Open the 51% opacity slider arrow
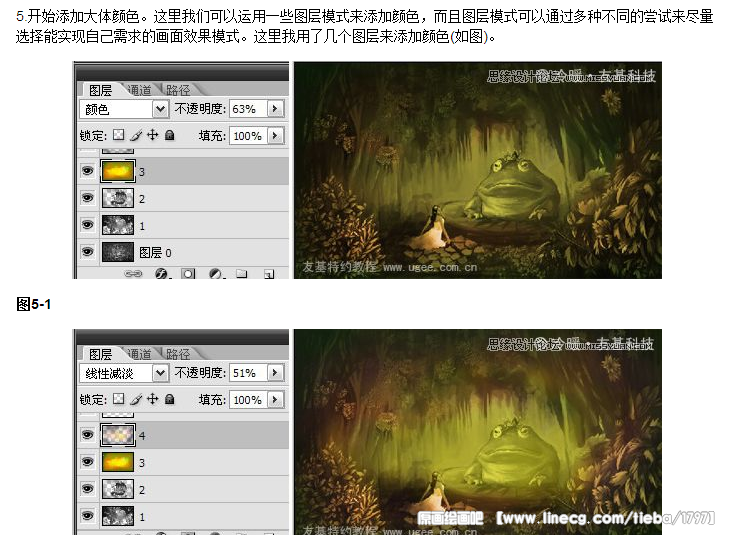 pos(275,373)
